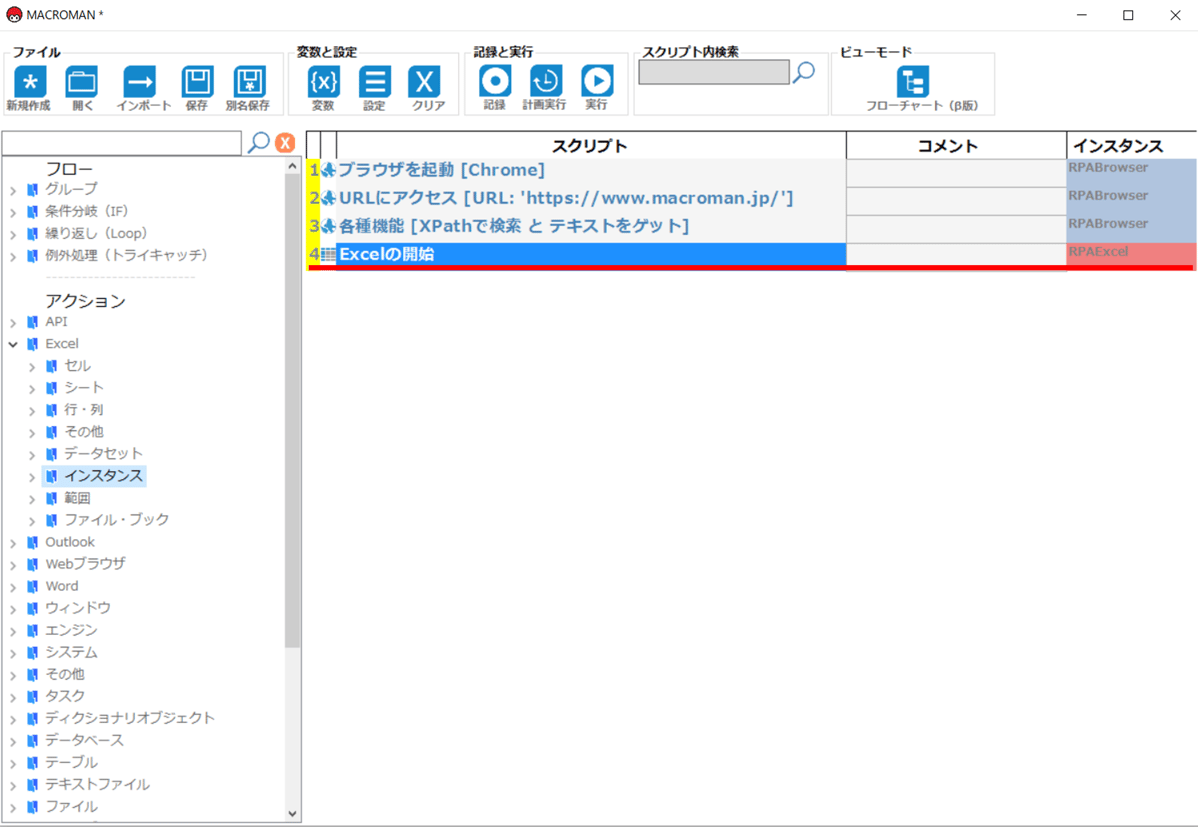Switch to フローチャート (β版) view icon

click(913, 81)
